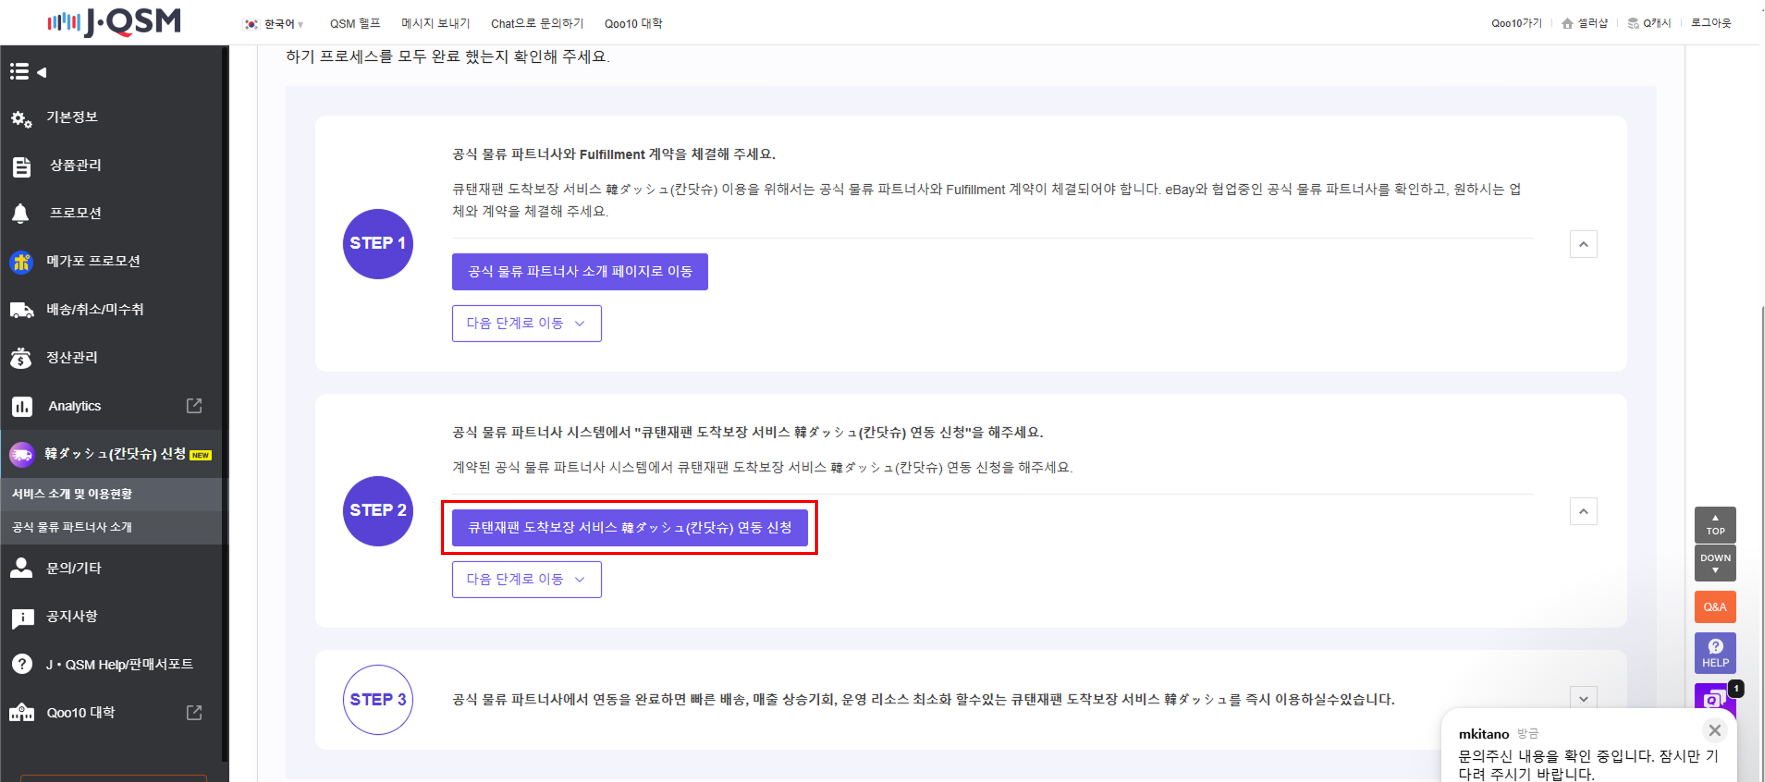Image resolution: width=1765 pixels, height=782 pixels.
Task: Open the orange Q&A floating button
Action: pyautogui.click(x=1715, y=607)
